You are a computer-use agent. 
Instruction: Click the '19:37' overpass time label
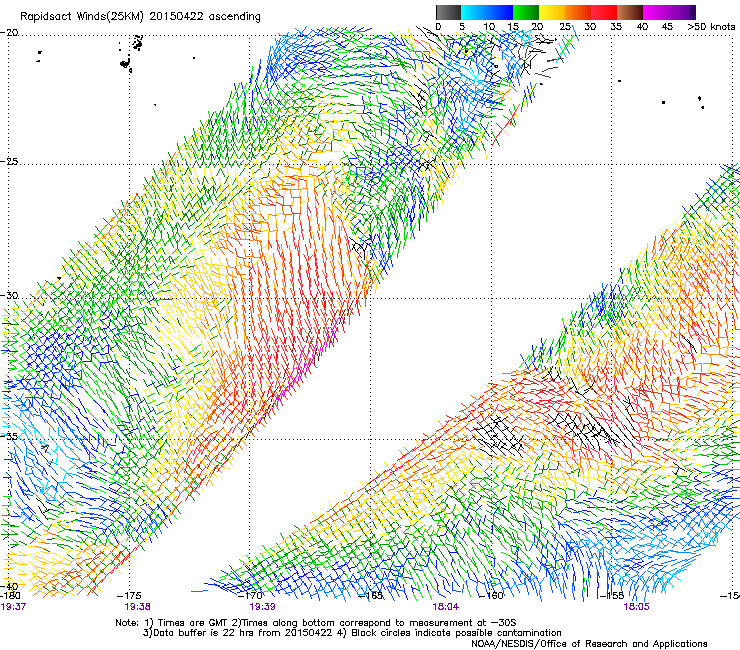(13, 607)
